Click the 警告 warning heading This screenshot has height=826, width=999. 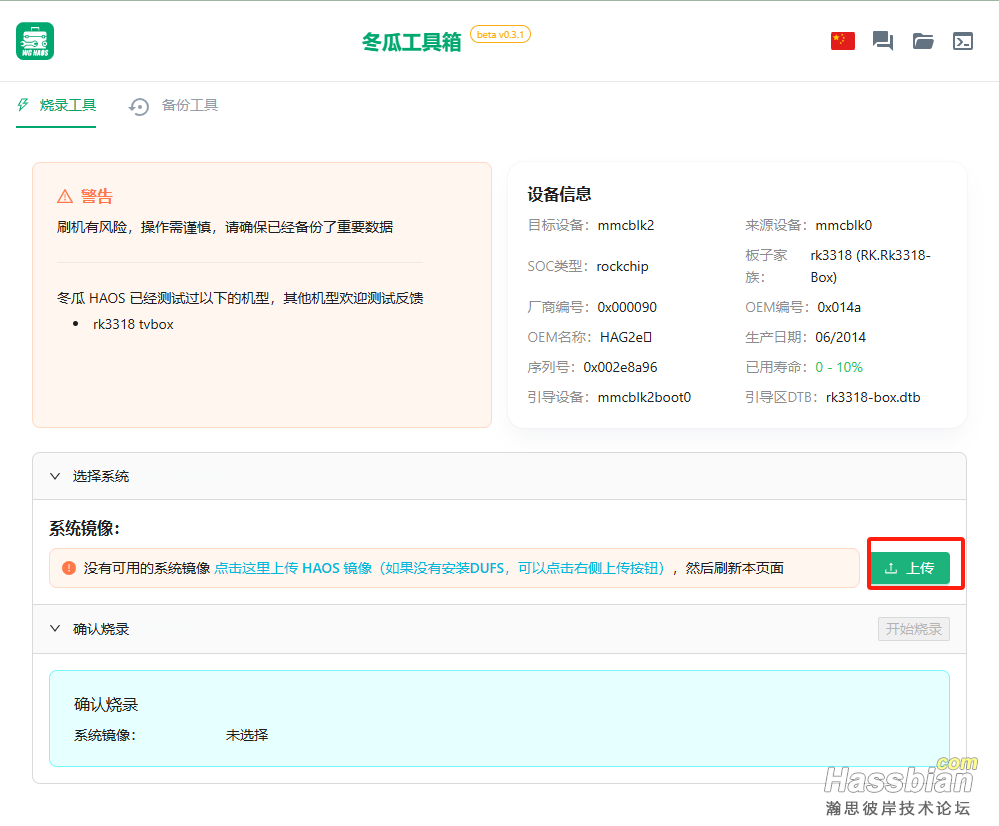pyautogui.click(x=97, y=196)
